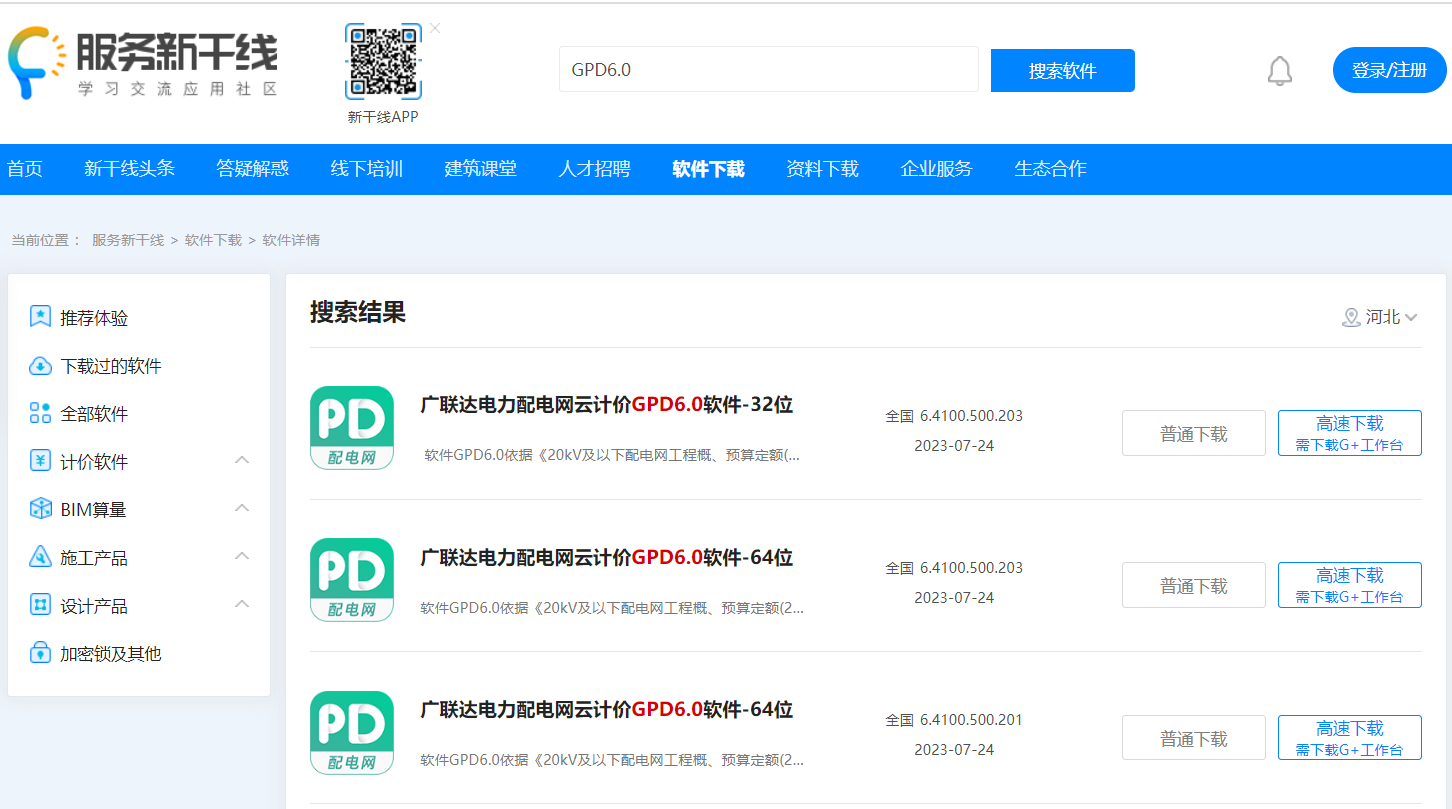Click the PD icon of the 6.4100.500.201 result
The height and width of the screenshot is (809, 1452).
pos(352,732)
